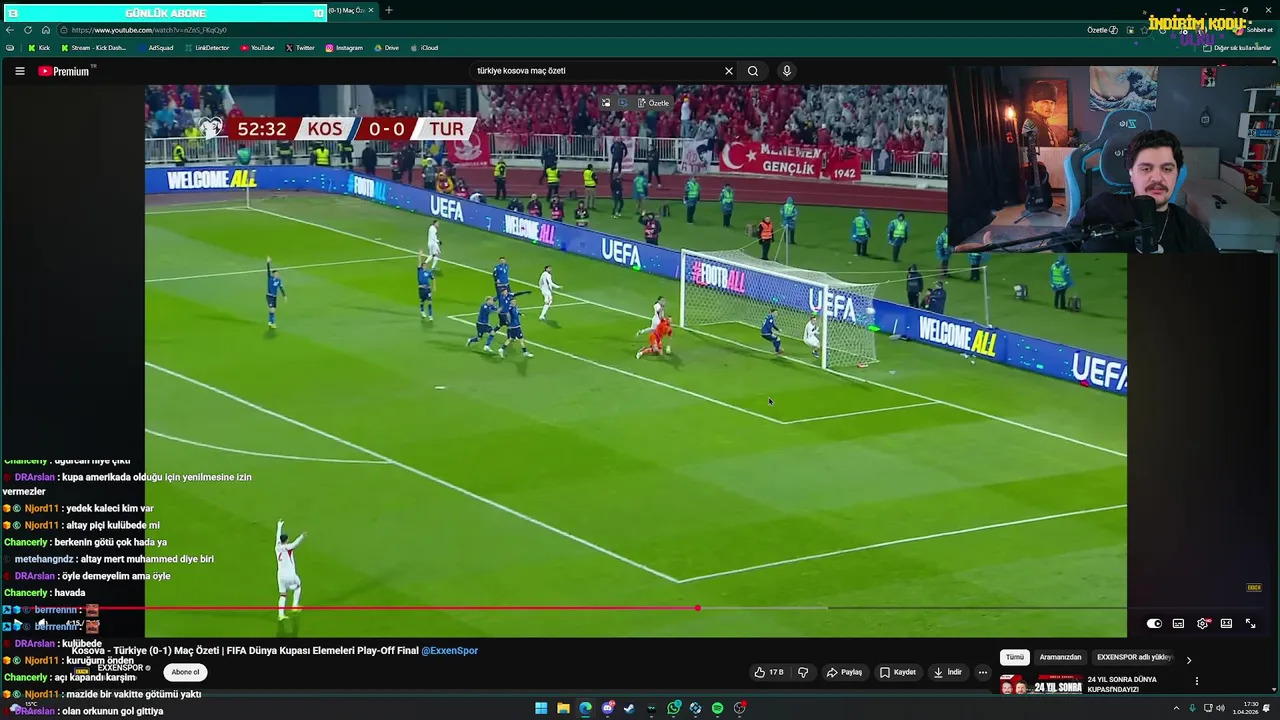
Task: Click the Özetle button above video
Action: [654, 103]
